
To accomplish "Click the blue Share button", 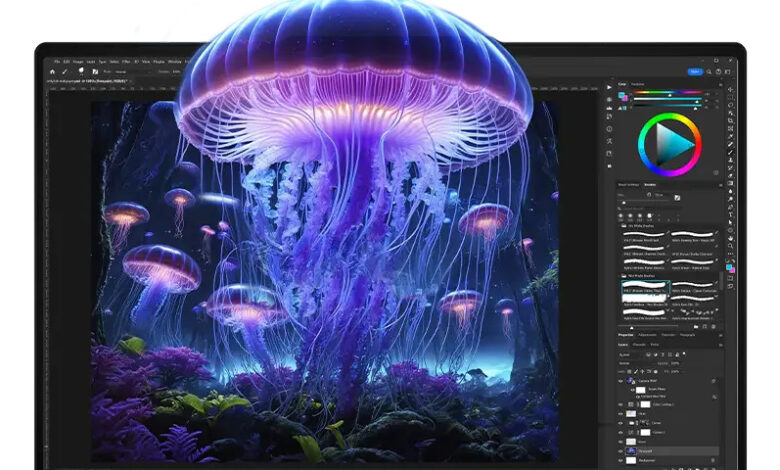I will (695, 72).
